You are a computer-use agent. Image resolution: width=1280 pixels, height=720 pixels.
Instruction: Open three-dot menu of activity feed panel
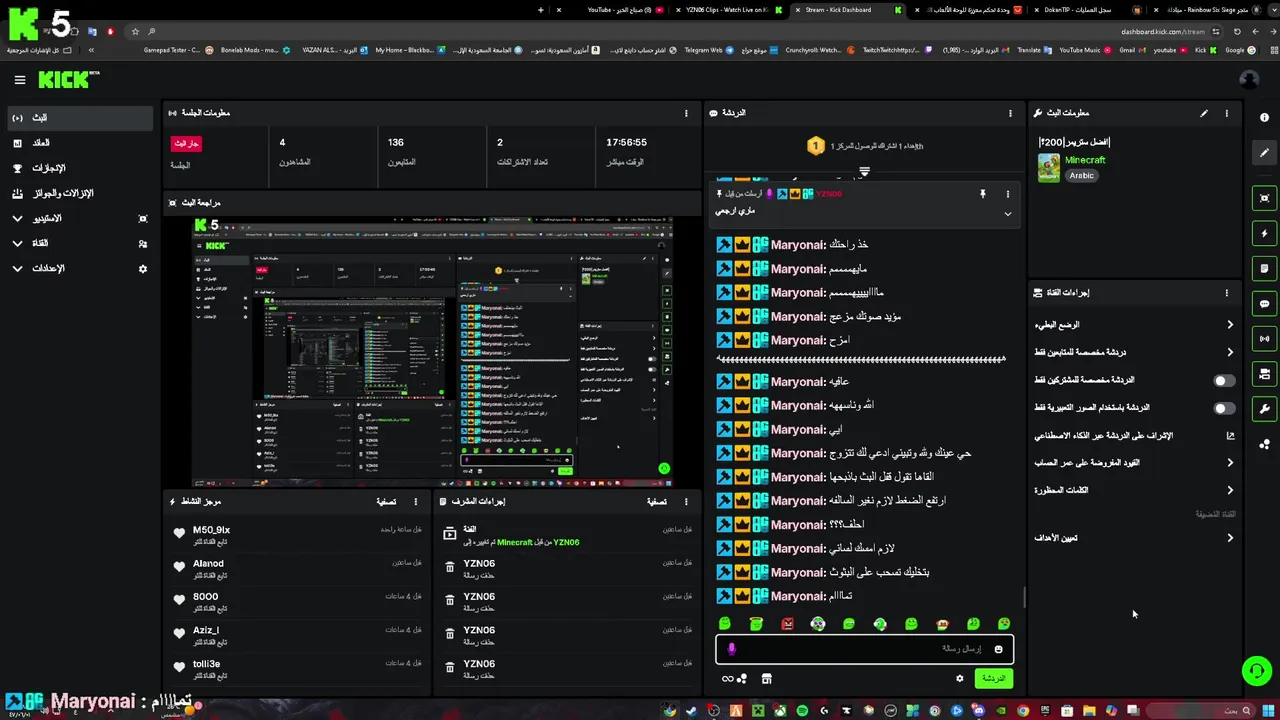pyautogui.click(x=415, y=501)
